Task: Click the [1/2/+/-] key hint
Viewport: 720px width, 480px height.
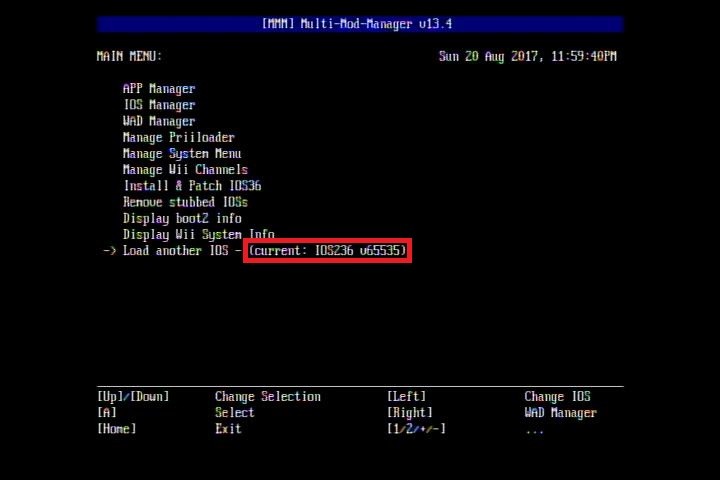Action: click(416, 429)
